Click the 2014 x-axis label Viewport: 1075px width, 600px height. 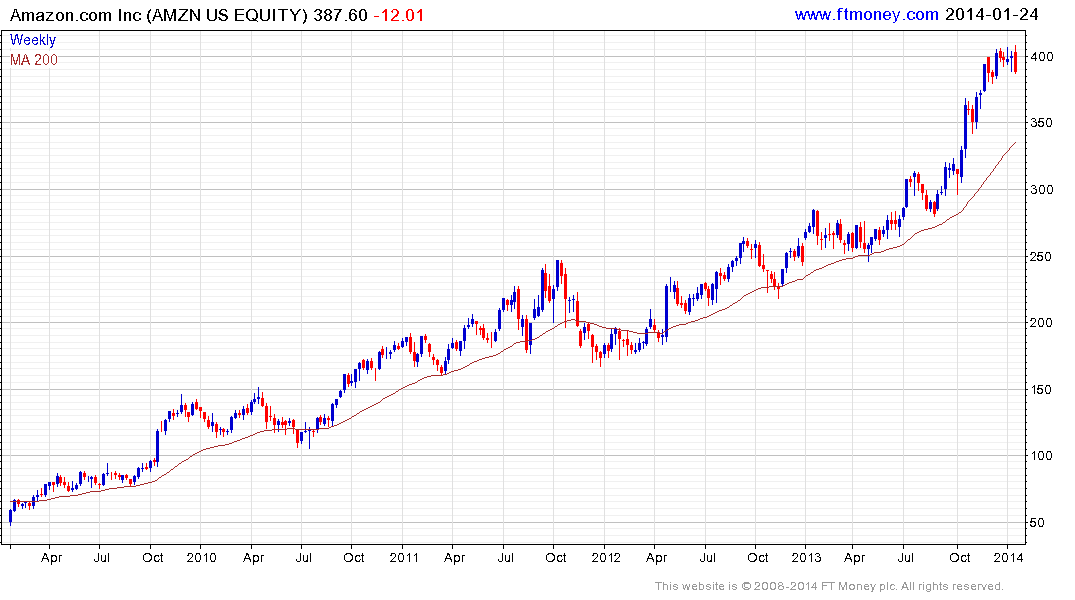pyautogui.click(x=1008, y=557)
